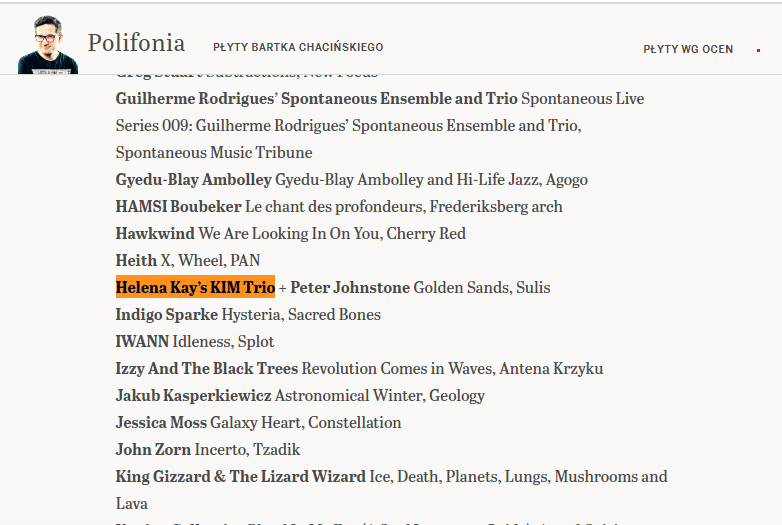Click the Hawkwind entry
Image resolution: width=782 pixels, height=525 pixels.
(291, 233)
